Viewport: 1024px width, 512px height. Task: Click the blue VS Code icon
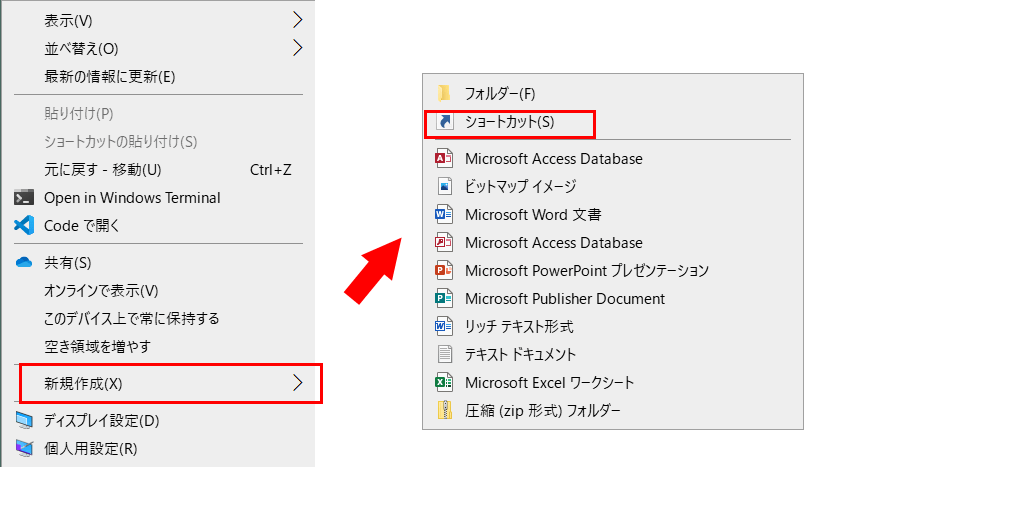tap(24, 226)
